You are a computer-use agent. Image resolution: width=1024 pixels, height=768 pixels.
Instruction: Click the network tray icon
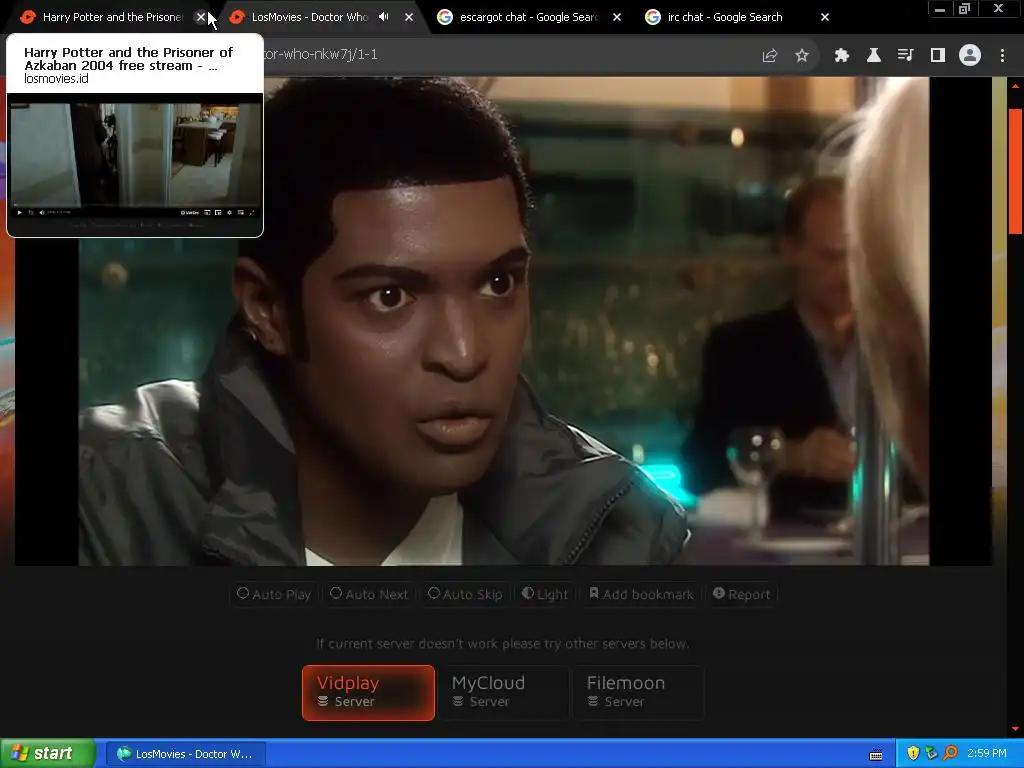(x=931, y=754)
